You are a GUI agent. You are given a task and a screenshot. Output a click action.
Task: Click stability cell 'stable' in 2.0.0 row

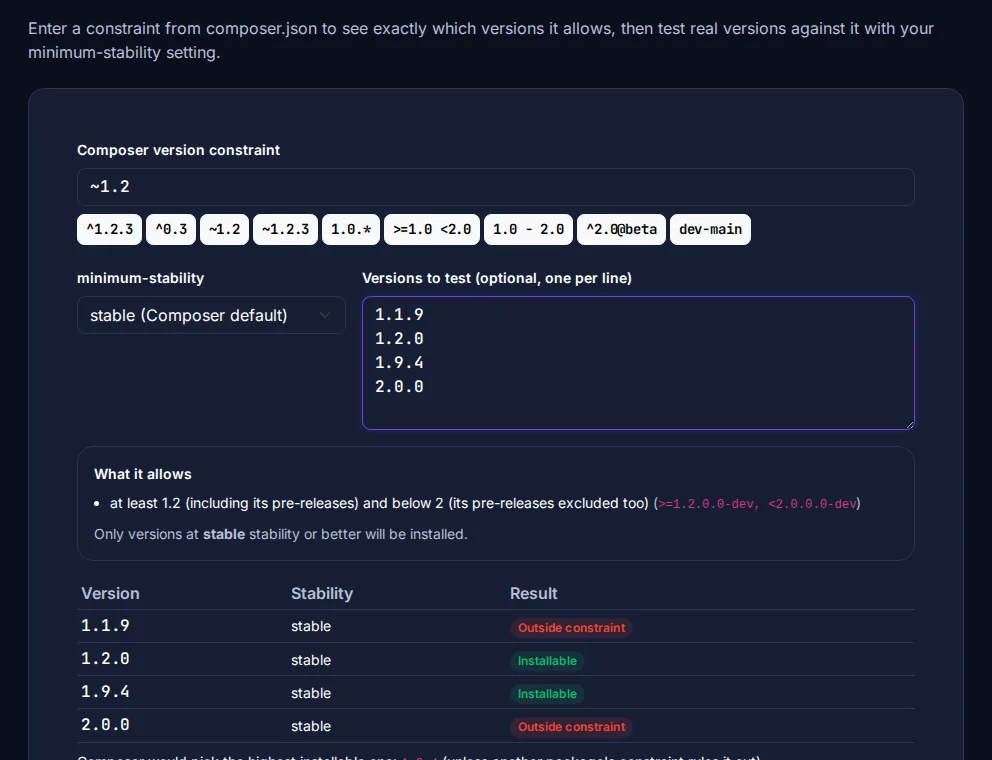311,726
